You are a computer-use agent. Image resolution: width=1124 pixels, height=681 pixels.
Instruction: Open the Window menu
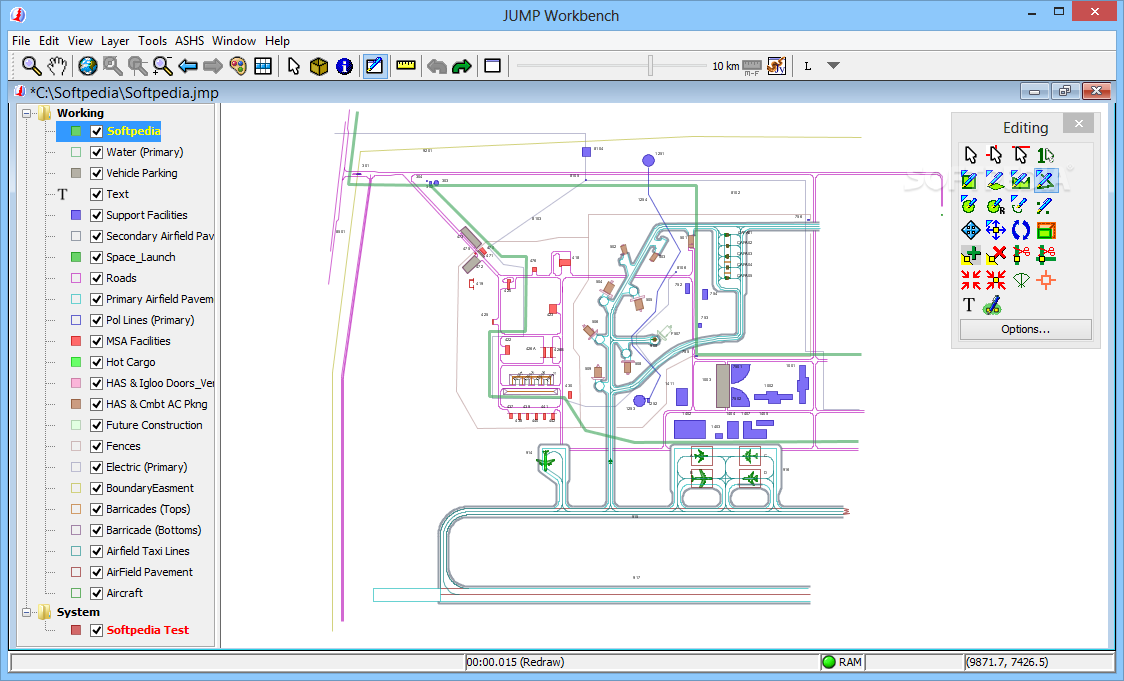[234, 41]
